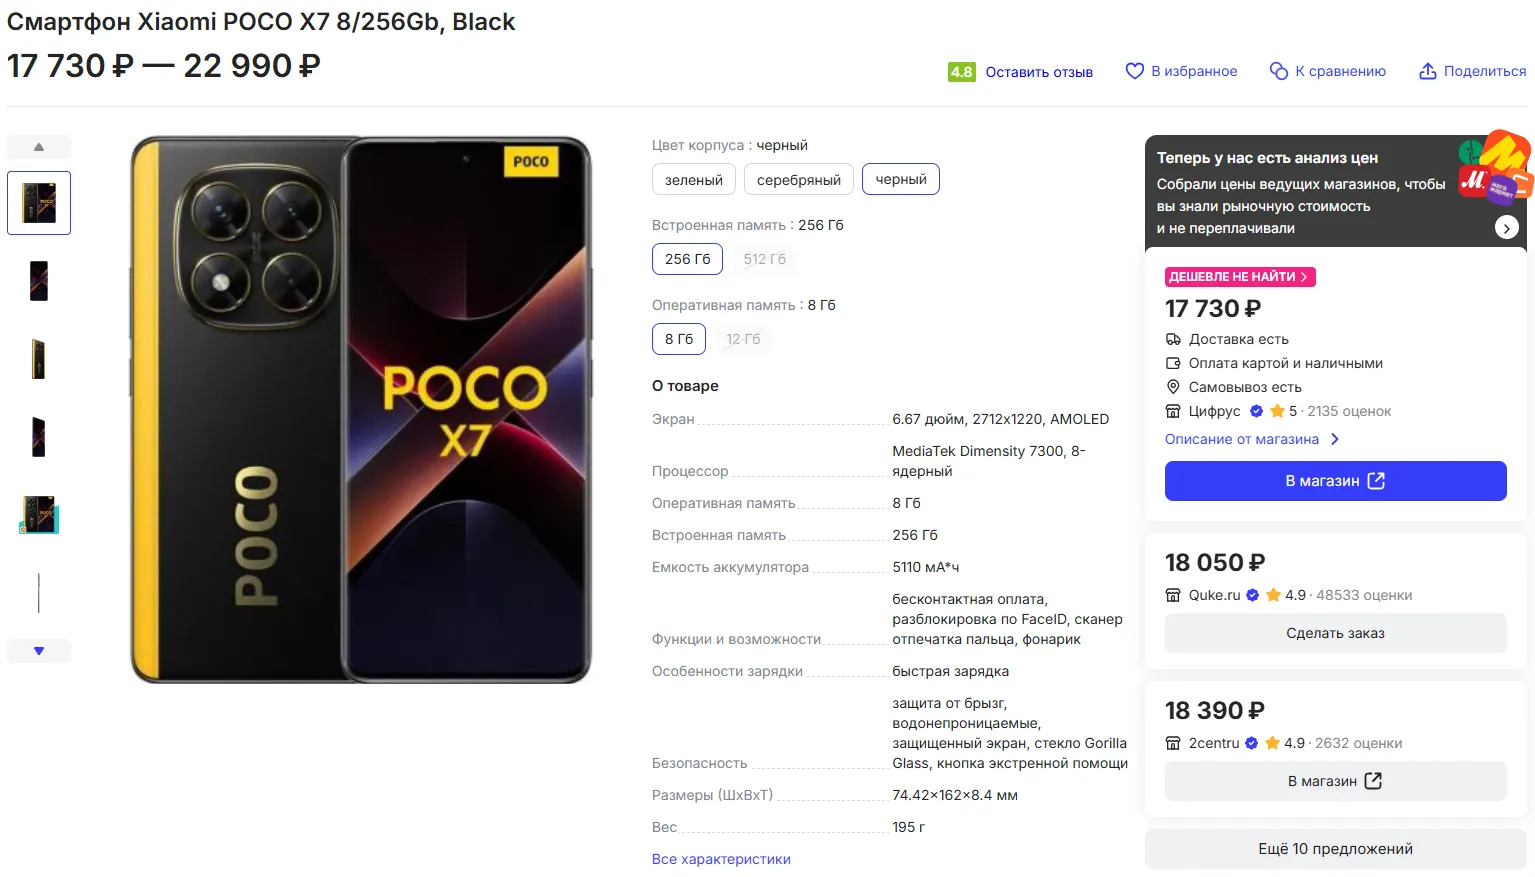Click the green 4.8 rating badge
This screenshot has height=877, width=1535.
click(961, 72)
